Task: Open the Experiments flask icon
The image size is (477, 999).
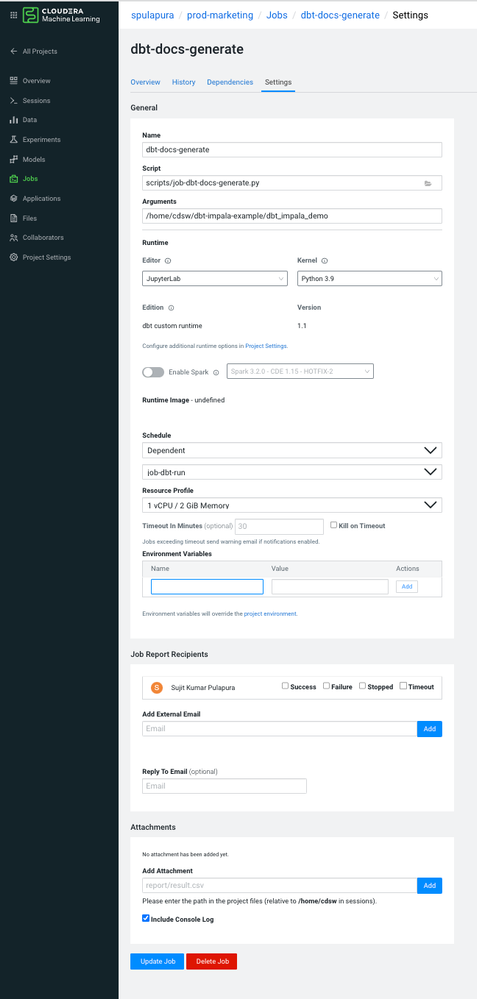Action: [x=13, y=140]
